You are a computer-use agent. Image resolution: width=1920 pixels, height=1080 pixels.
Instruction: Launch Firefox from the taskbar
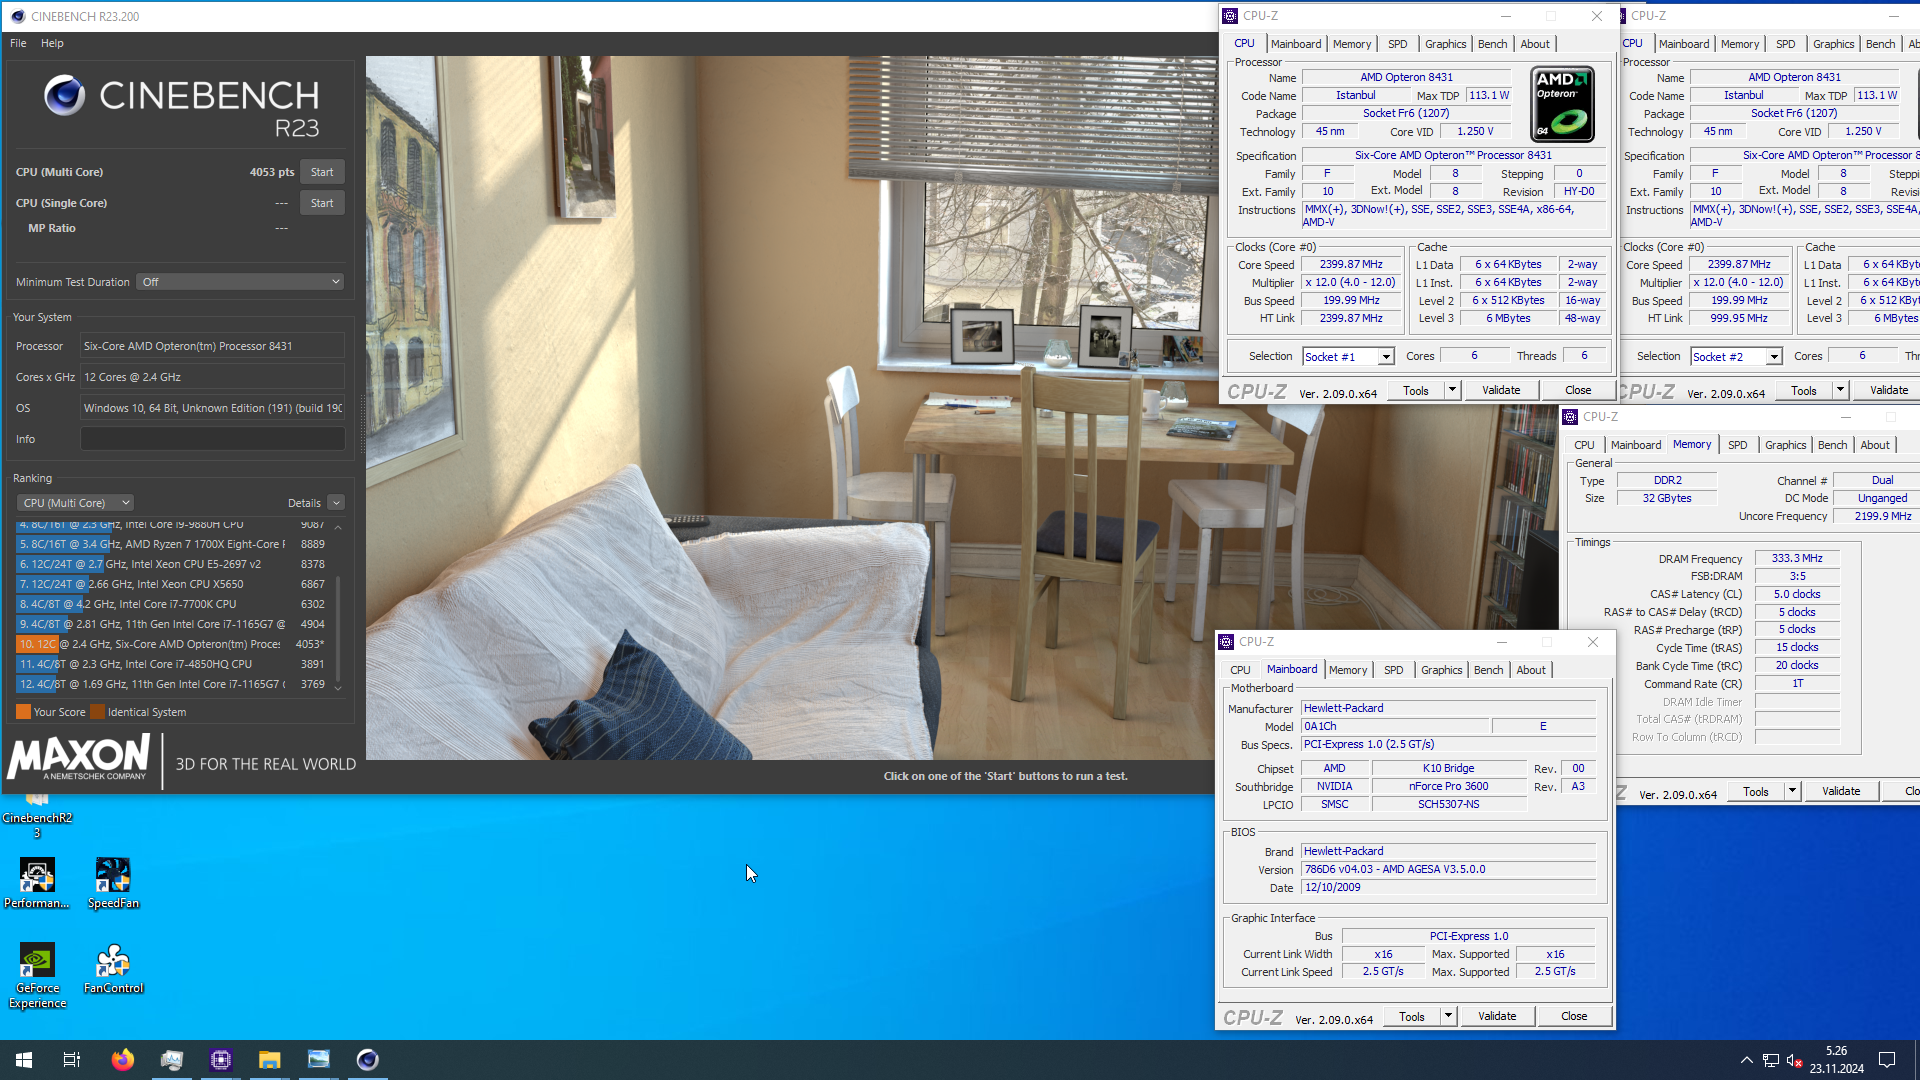pyautogui.click(x=122, y=1060)
